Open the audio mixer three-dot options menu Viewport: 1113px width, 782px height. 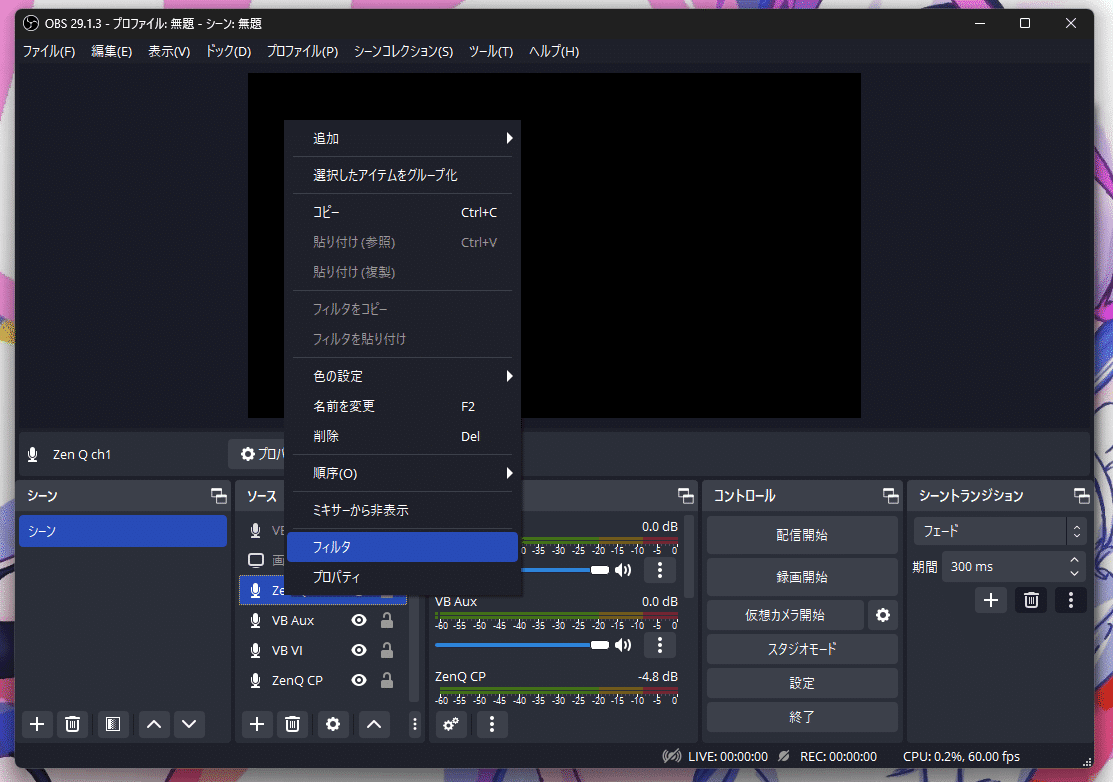[490, 724]
